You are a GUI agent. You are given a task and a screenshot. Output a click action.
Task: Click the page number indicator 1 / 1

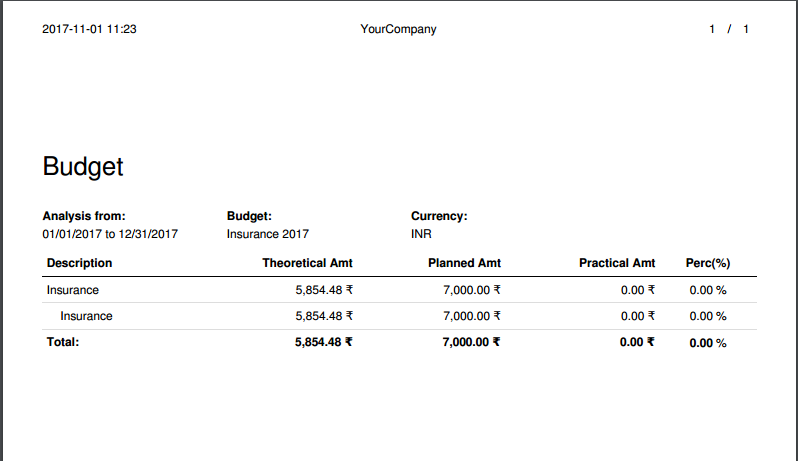pos(729,30)
